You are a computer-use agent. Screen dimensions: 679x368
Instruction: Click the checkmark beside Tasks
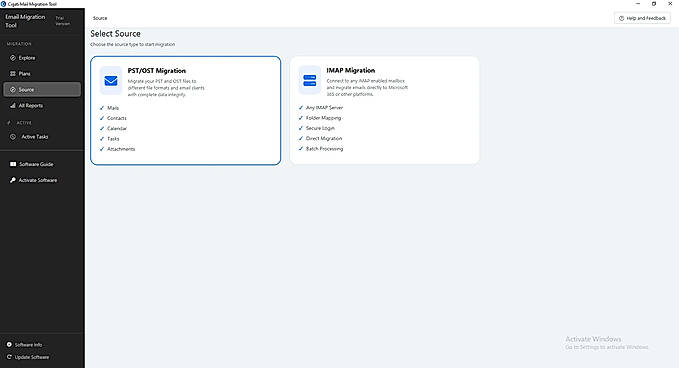coord(102,139)
